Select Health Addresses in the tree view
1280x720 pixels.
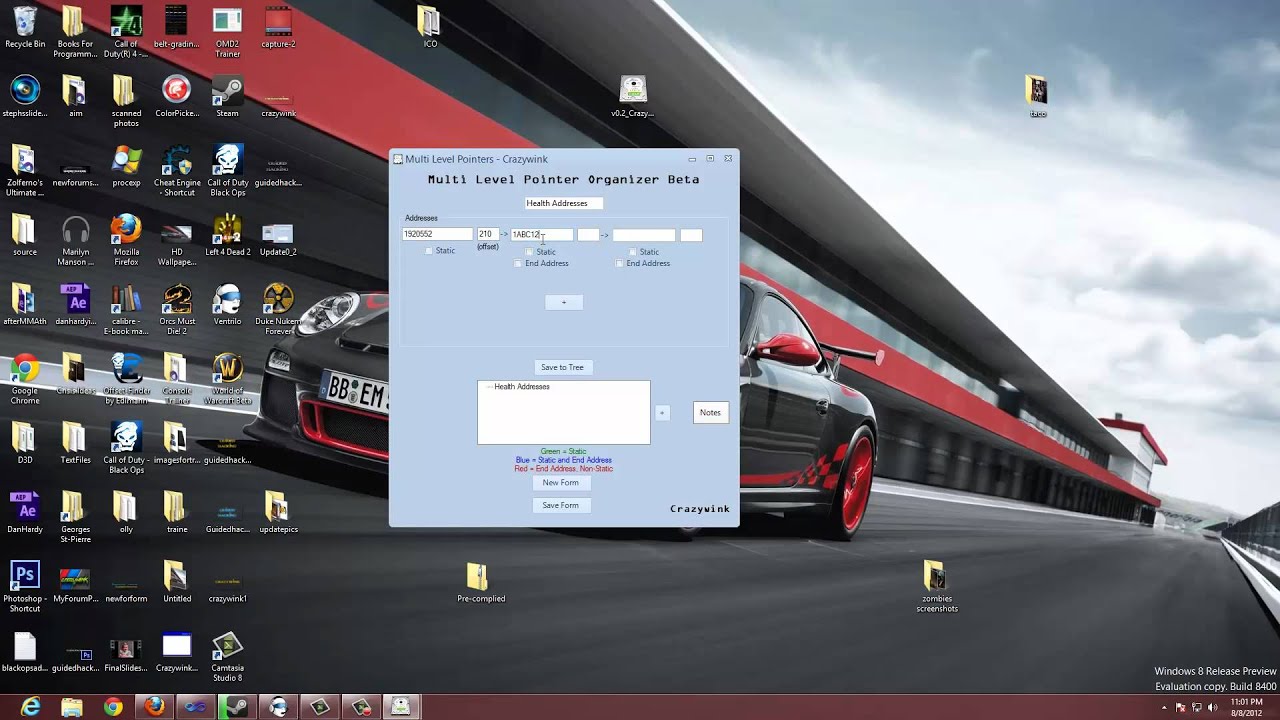[x=521, y=386]
